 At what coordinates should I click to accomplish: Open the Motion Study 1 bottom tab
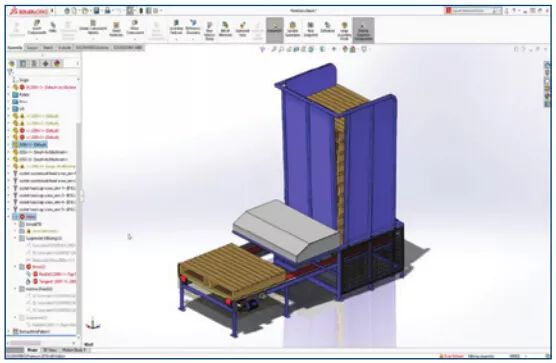pos(74,350)
